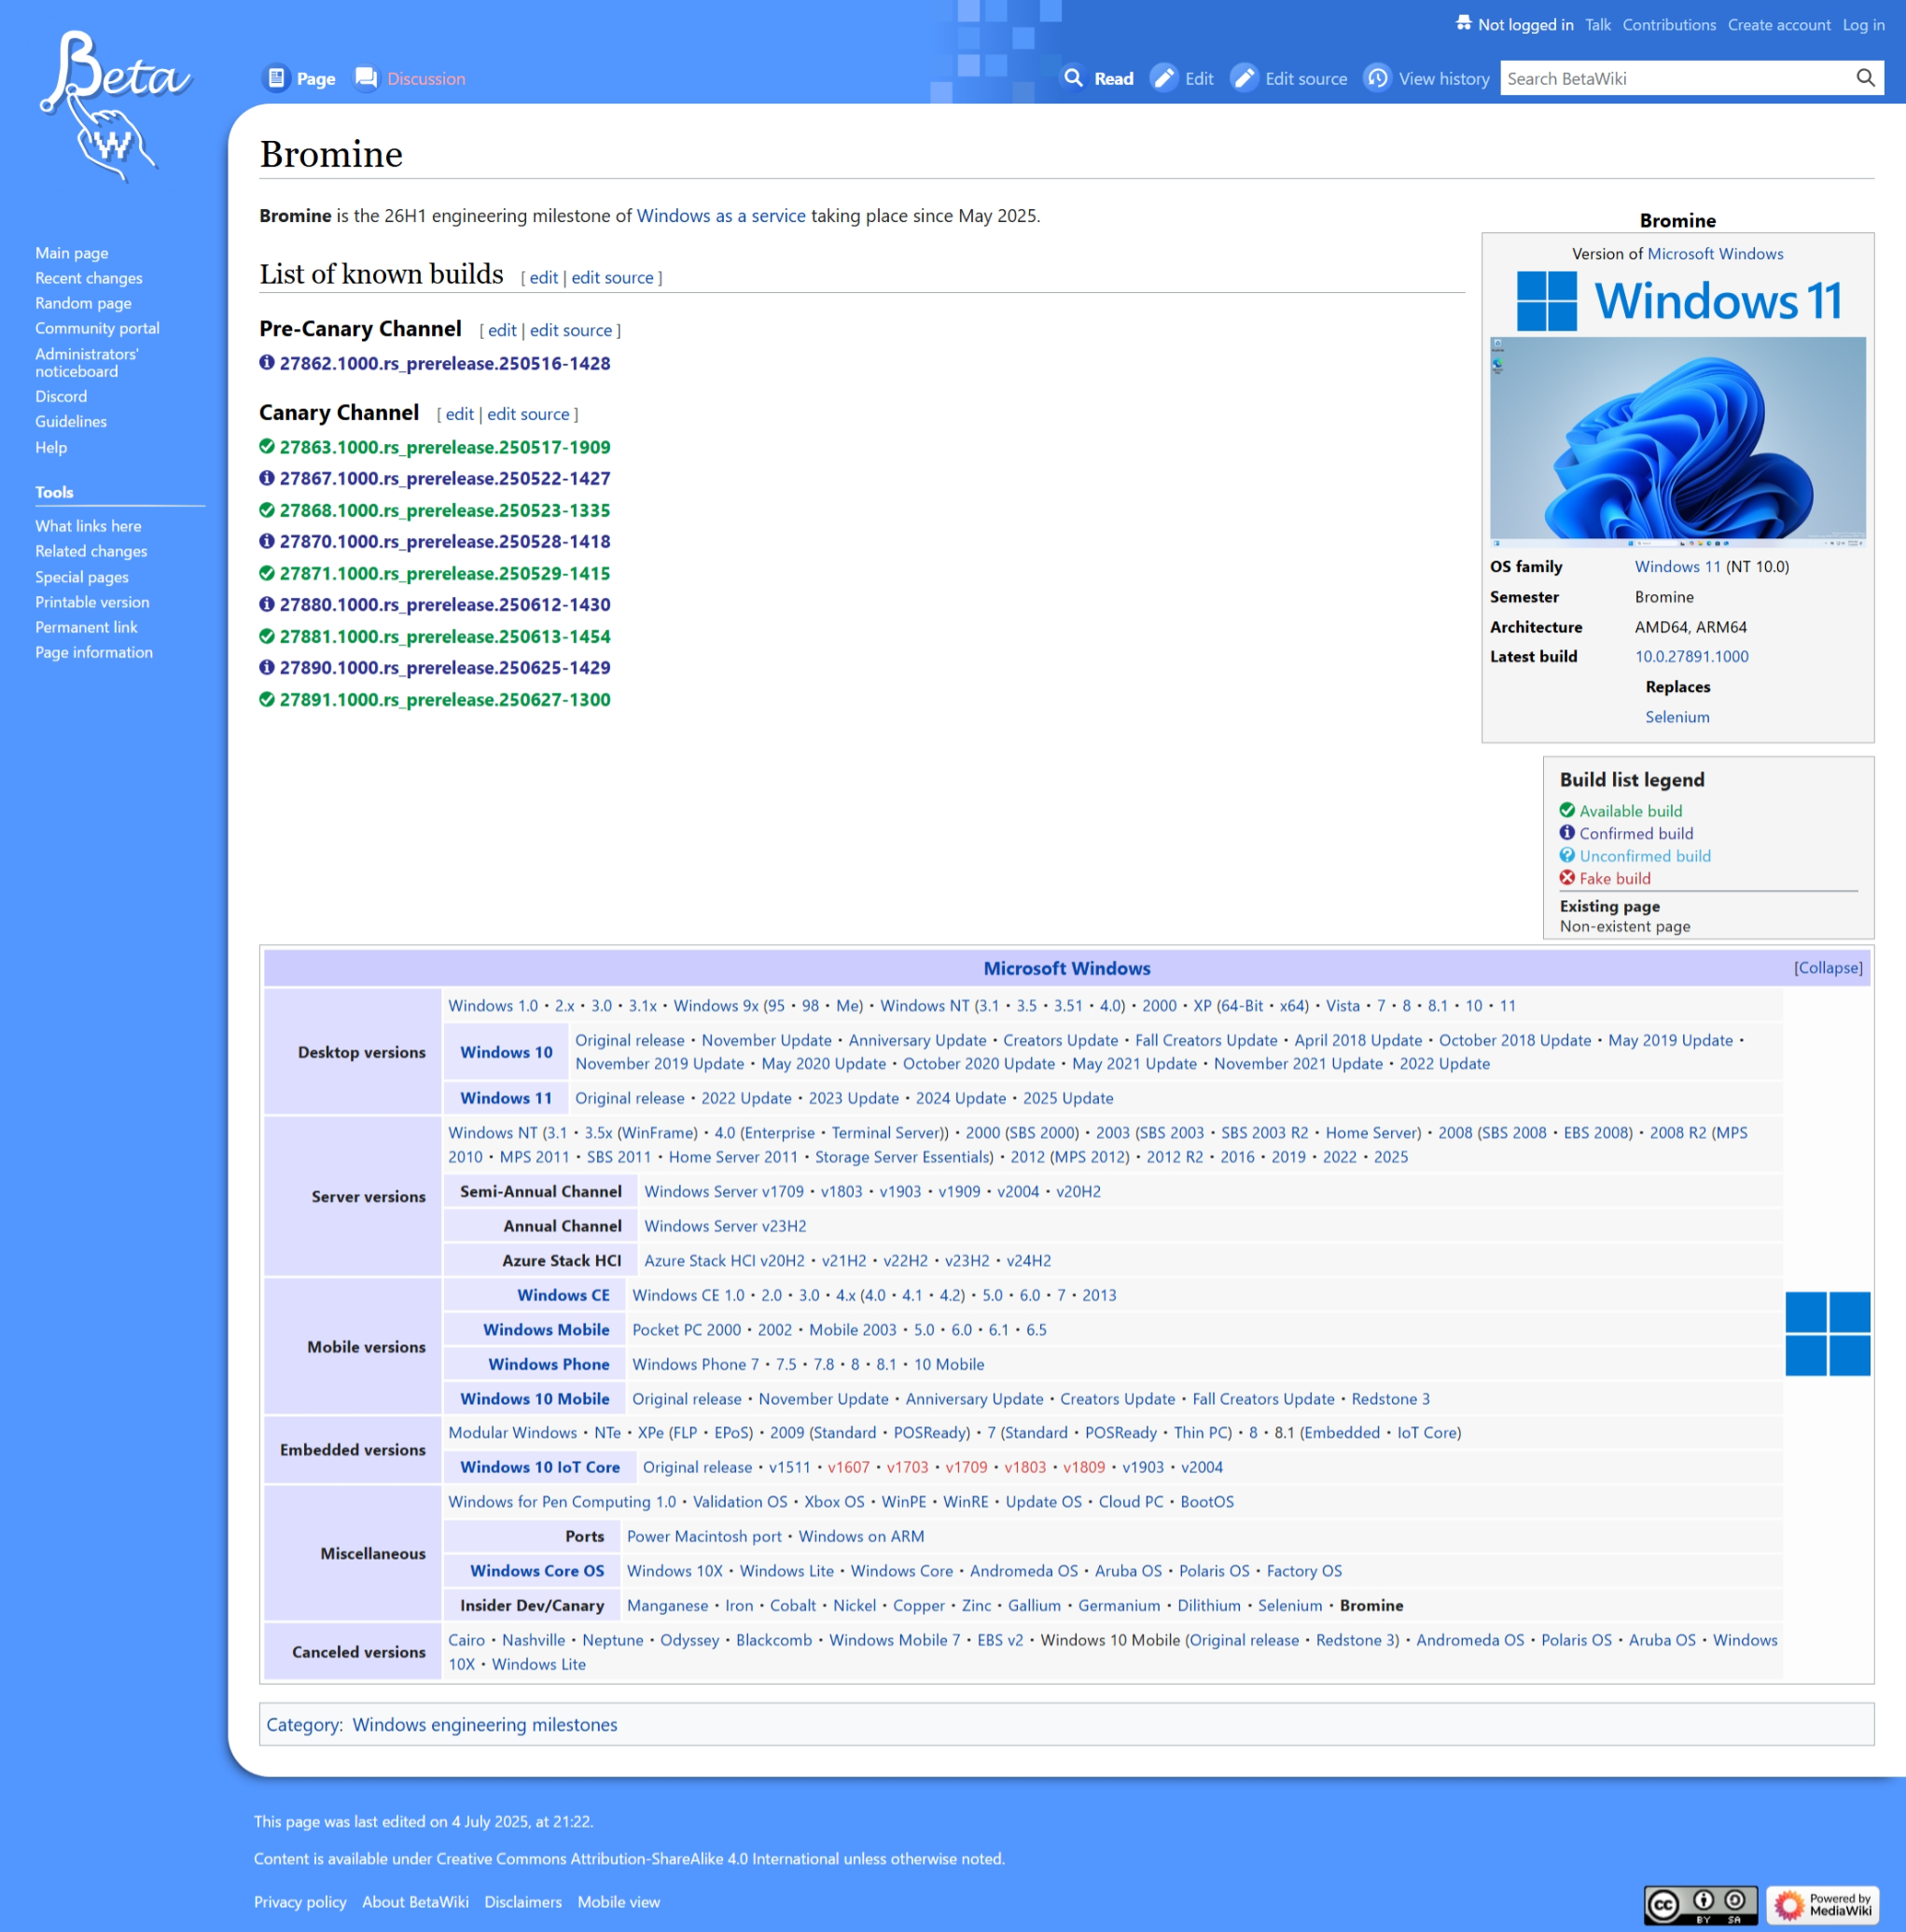Click Log in link
This screenshot has height=1932, width=1906.
tap(1862, 25)
